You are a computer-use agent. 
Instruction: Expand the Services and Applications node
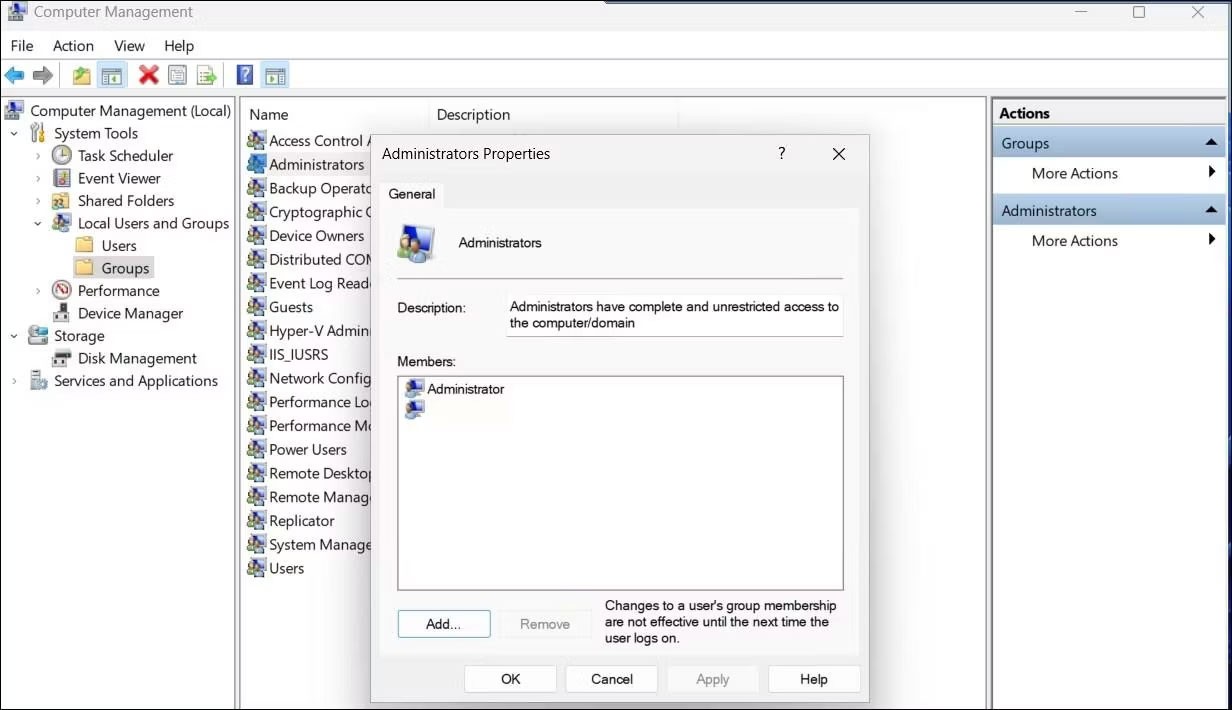14,381
